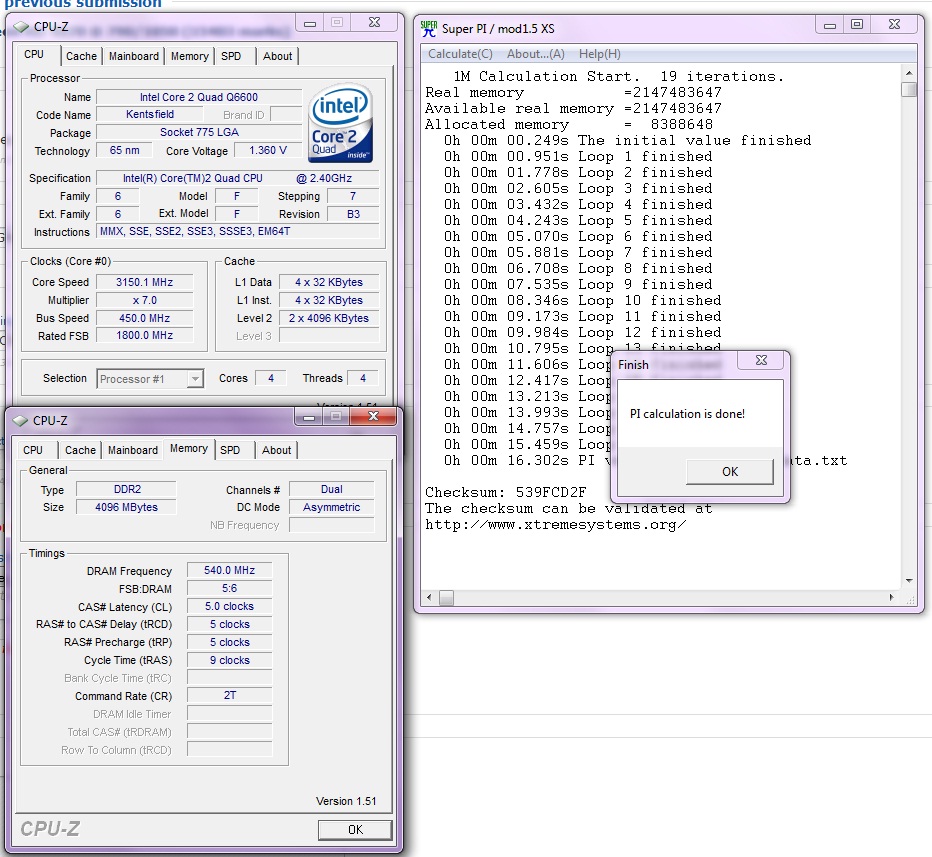Open SPD tab in front CPU-Z window
The height and width of the screenshot is (857, 932).
pyautogui.click(x=230, y=450)
